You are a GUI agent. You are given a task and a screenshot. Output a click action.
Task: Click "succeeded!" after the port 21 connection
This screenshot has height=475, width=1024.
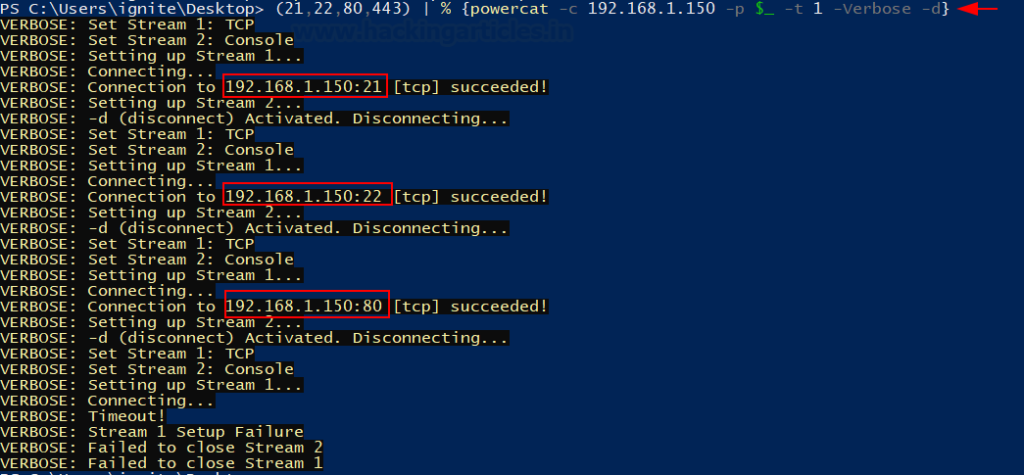tap(499, 87)
